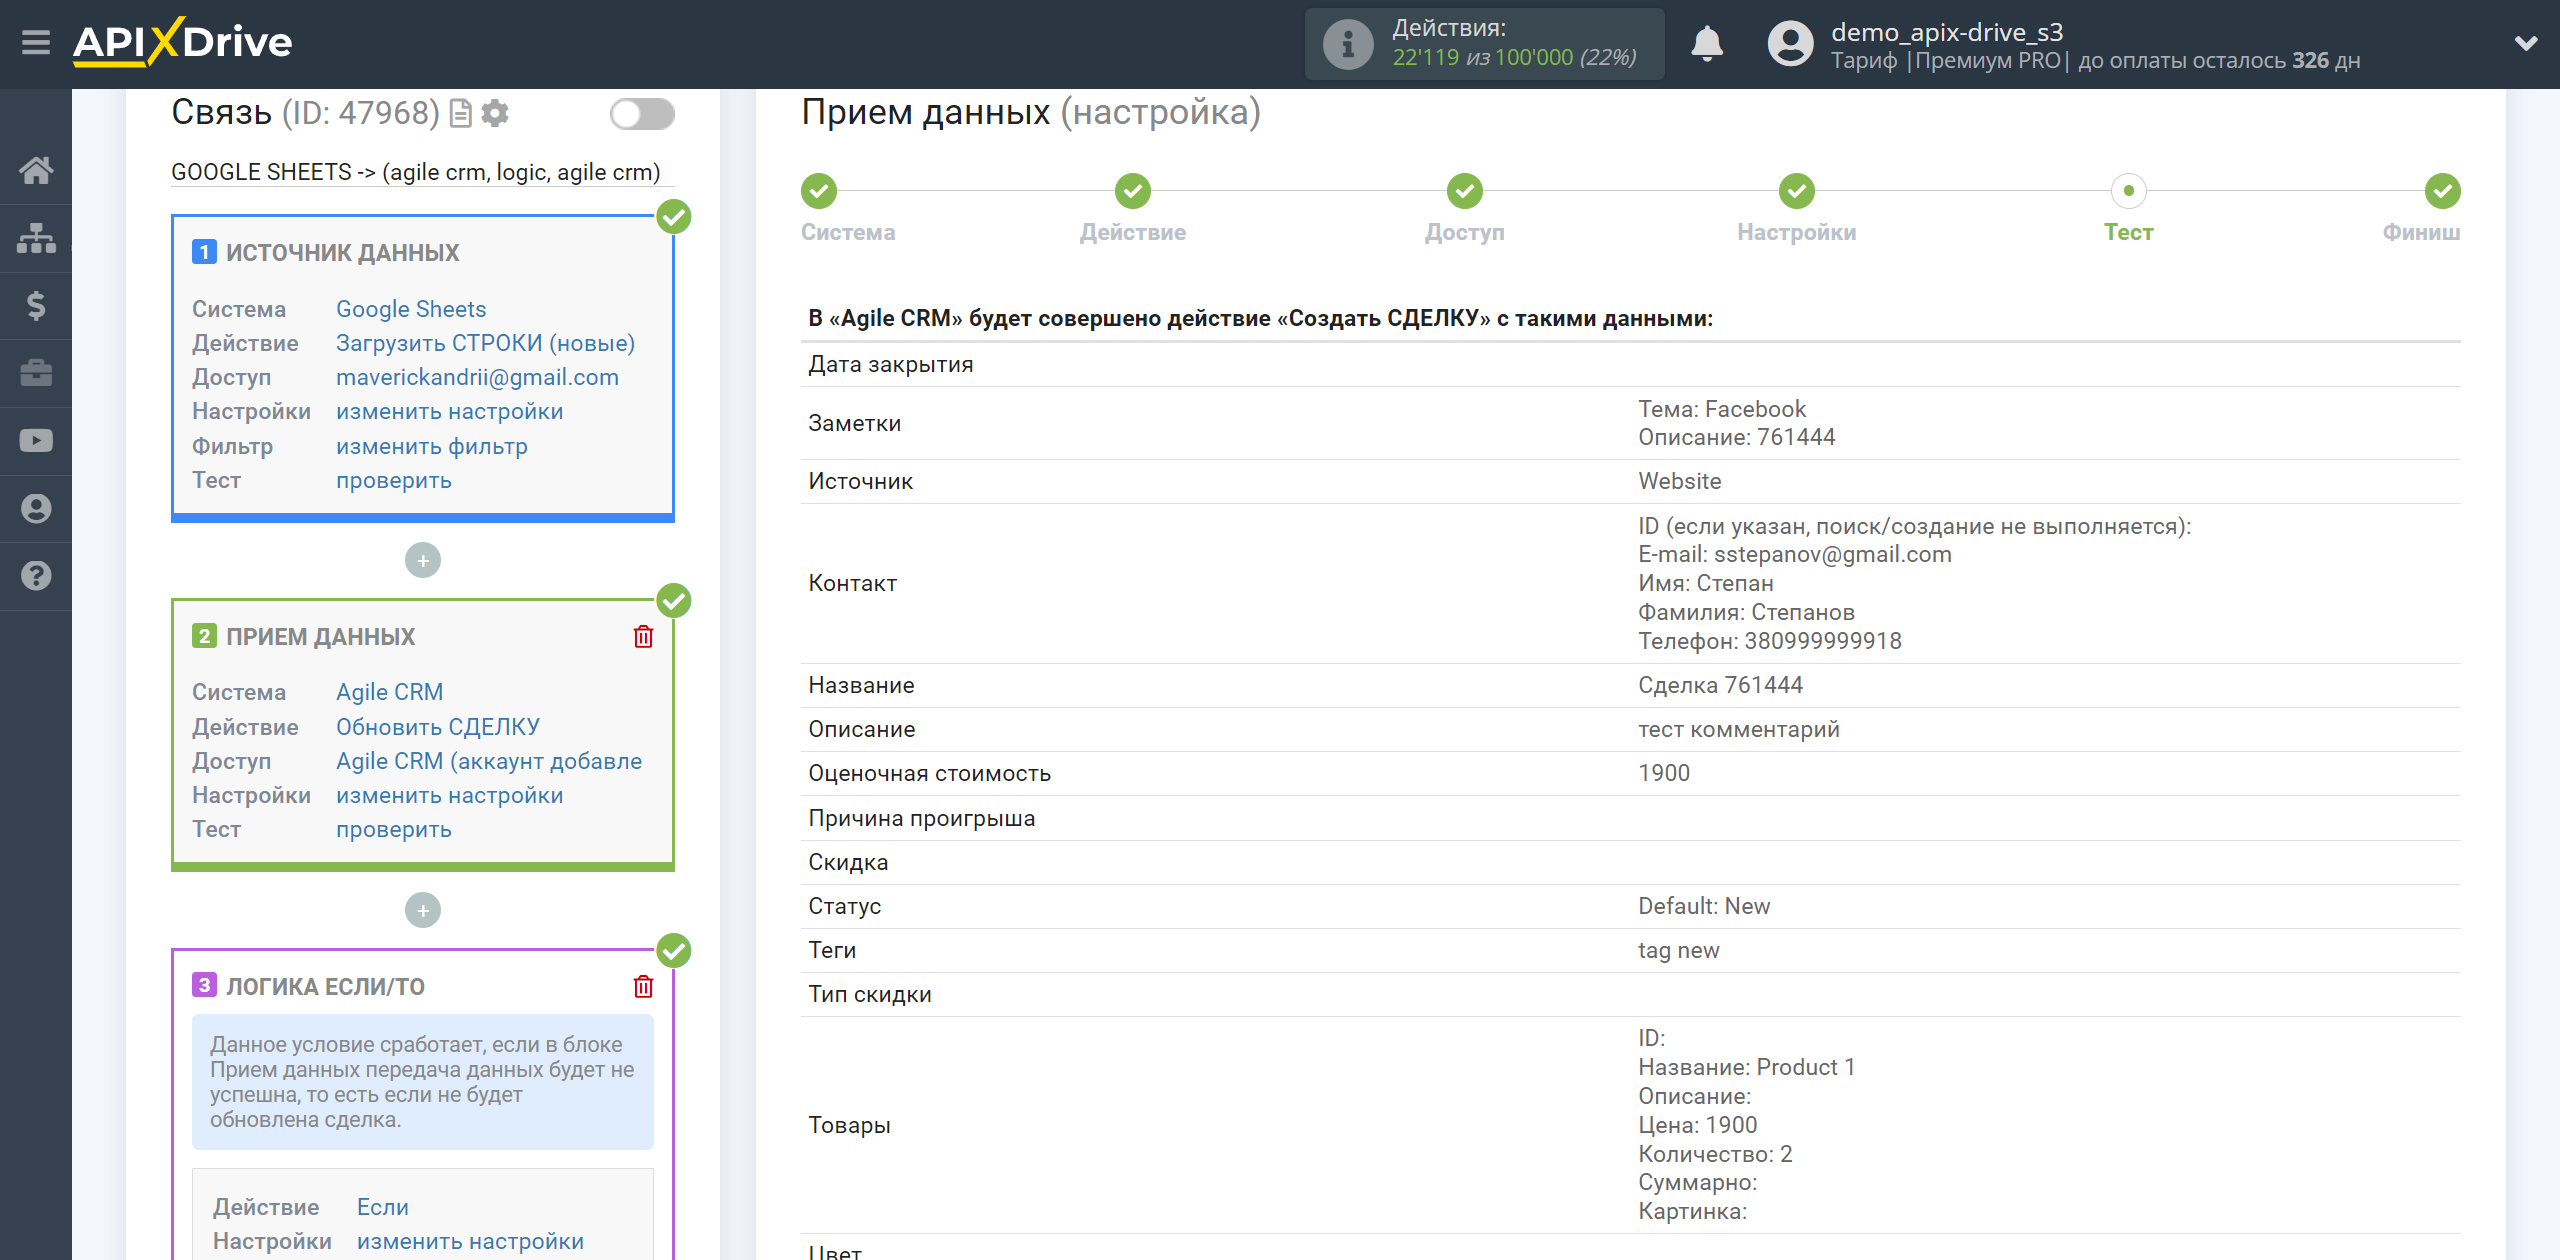This screenshot has width=2560, height=1260.
Task: Open the connections sitemap icon
Action: [x=36, y=238]
